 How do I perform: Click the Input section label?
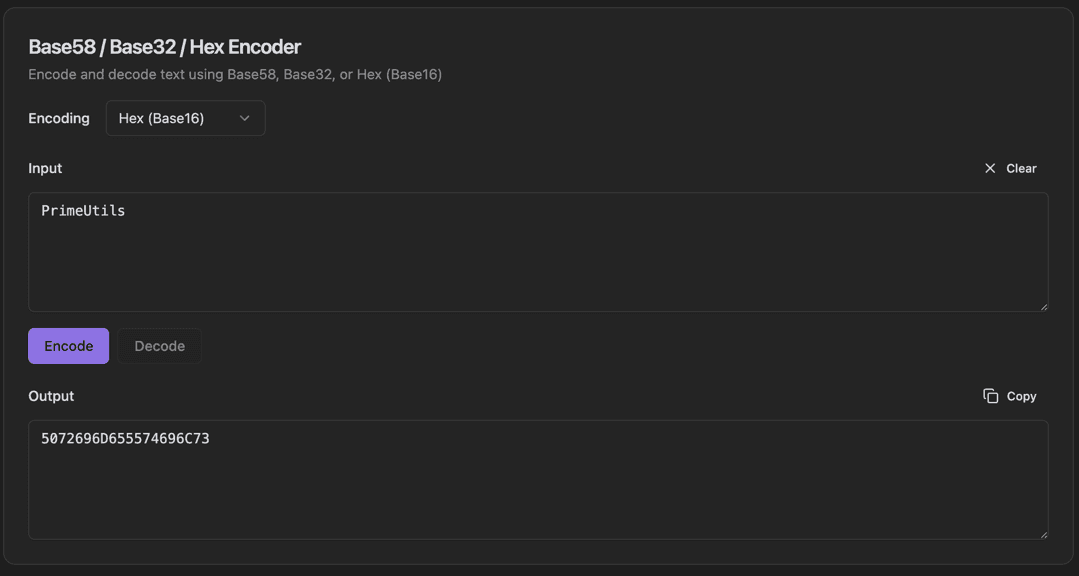(x=45, y=168)
